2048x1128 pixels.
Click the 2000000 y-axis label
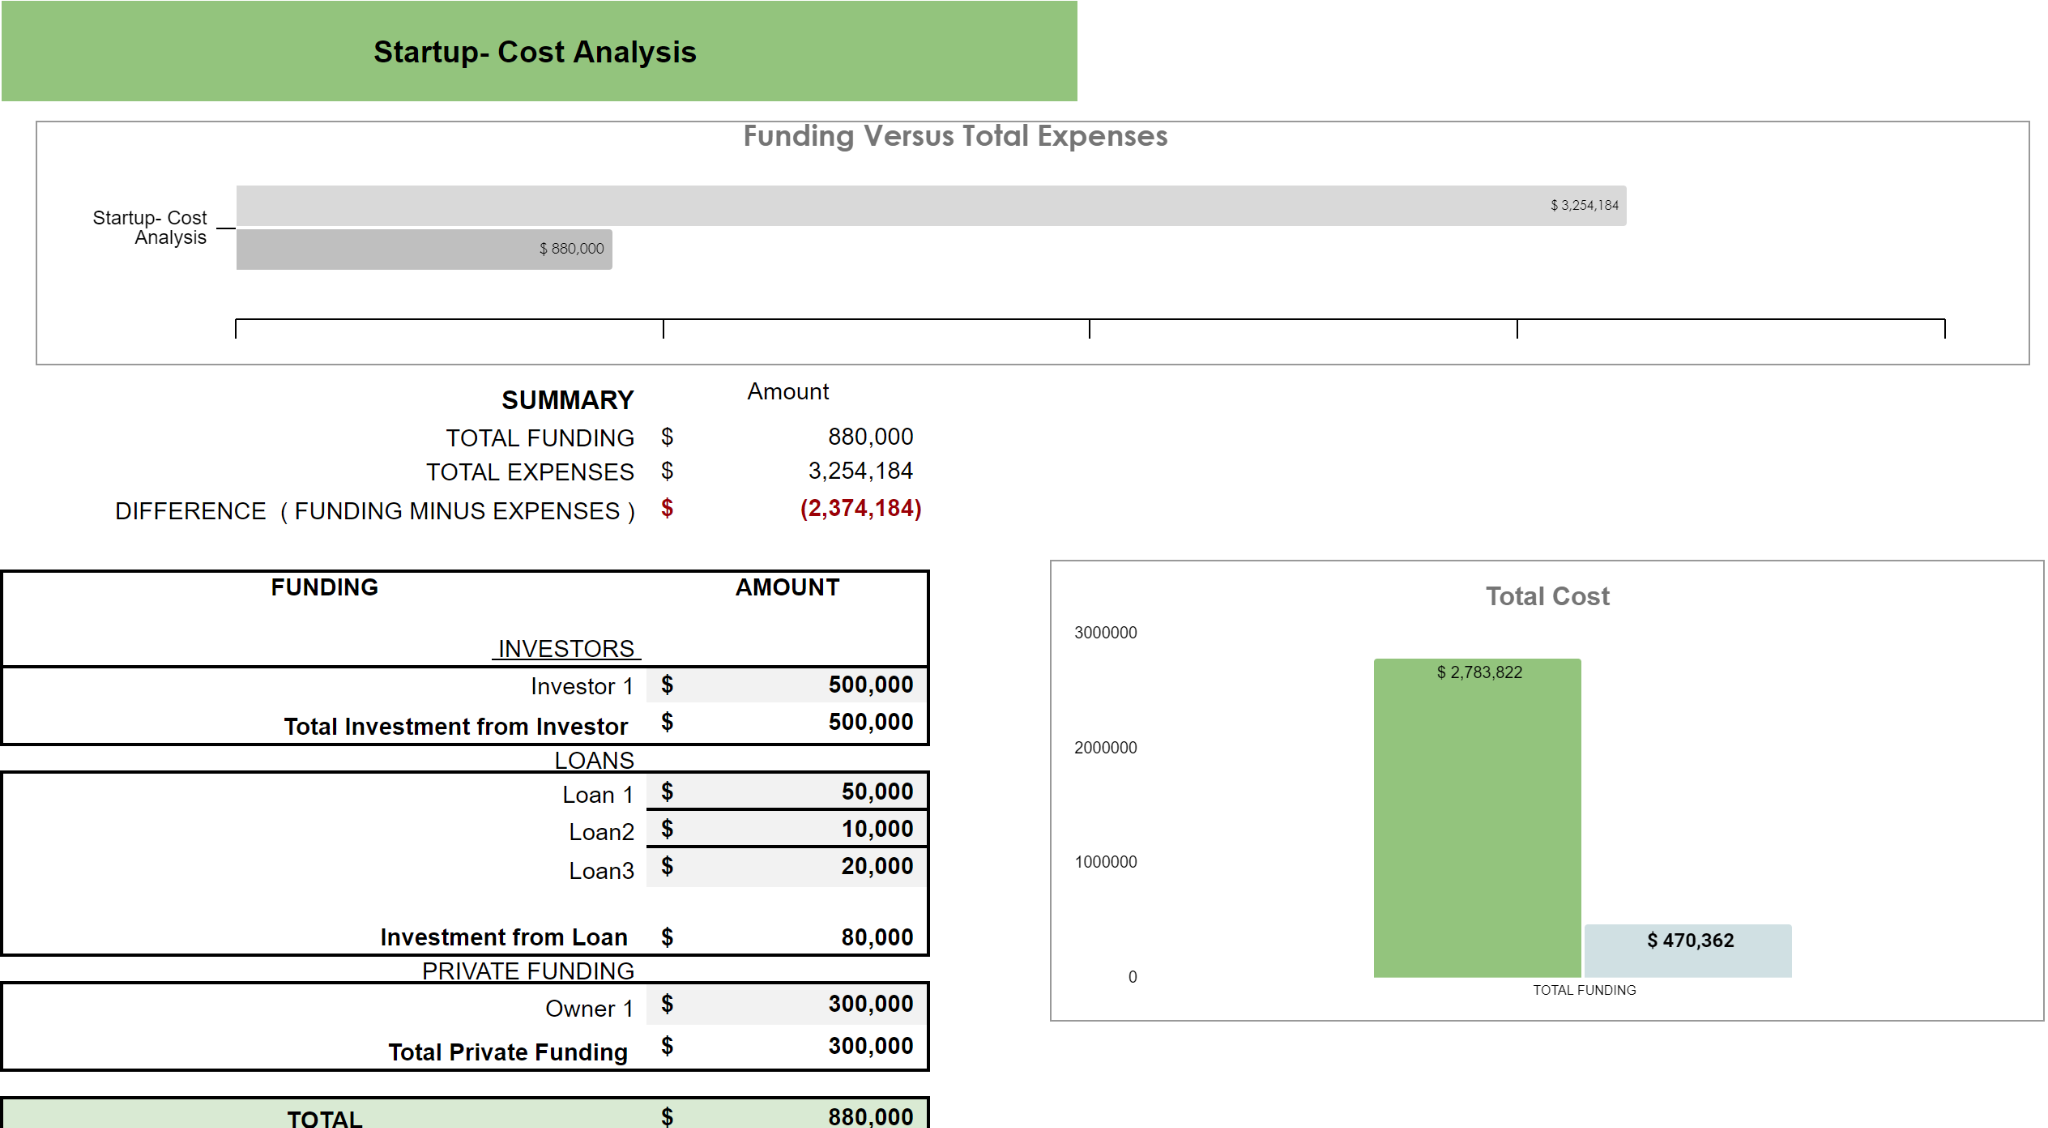click(1105, 747)
